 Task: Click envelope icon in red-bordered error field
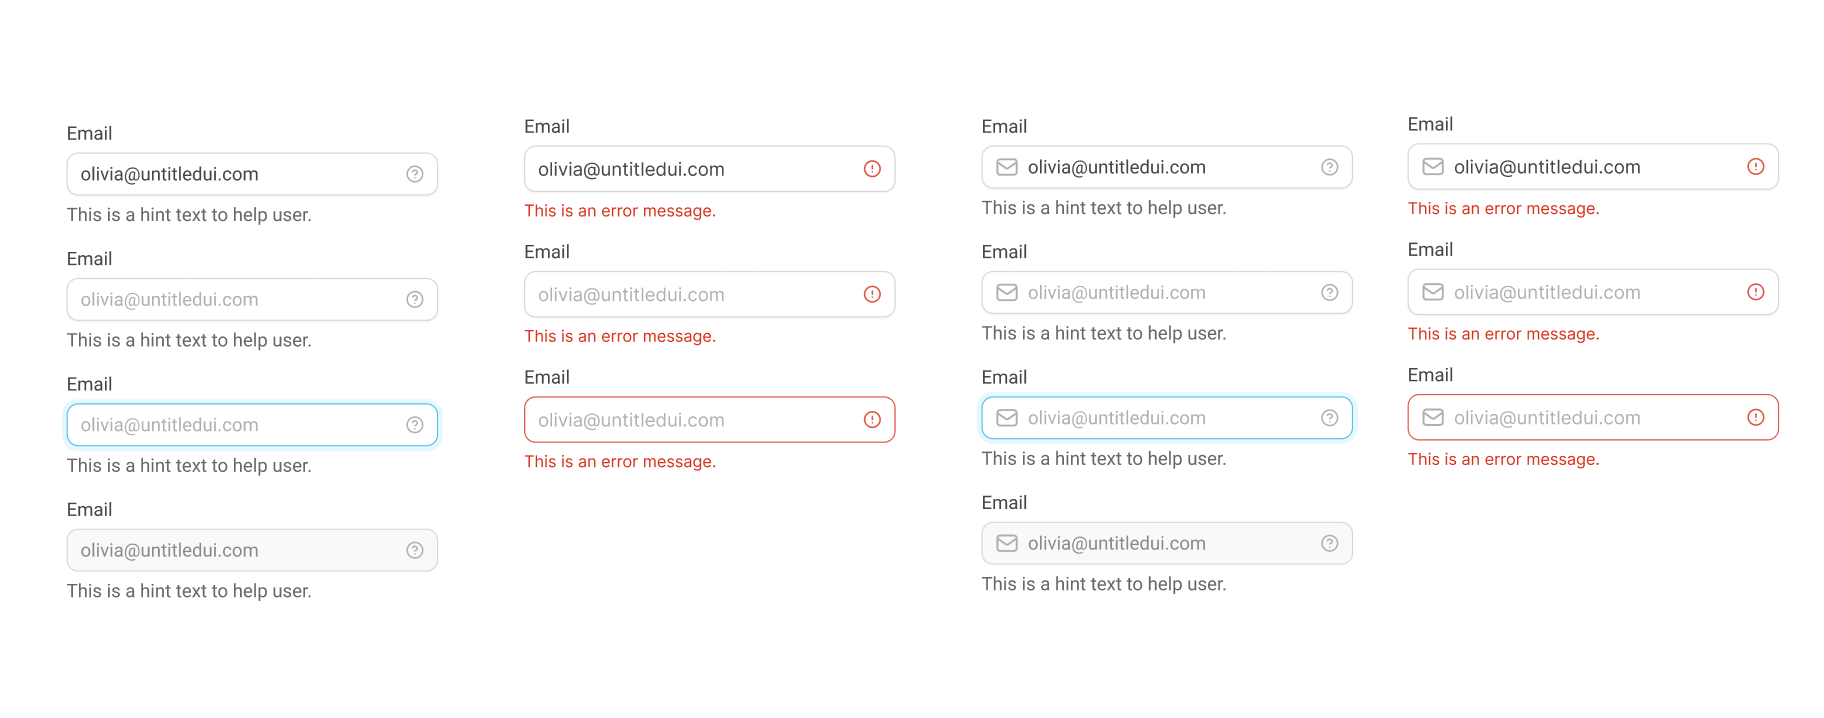(1433, 417)
